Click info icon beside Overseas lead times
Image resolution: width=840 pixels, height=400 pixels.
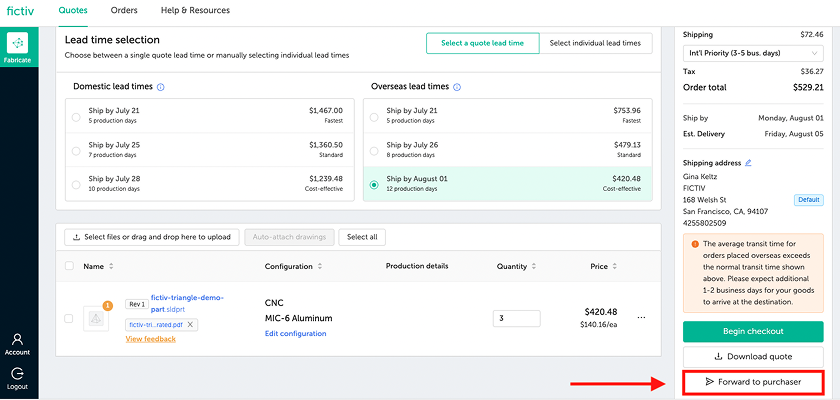point(457,87)
